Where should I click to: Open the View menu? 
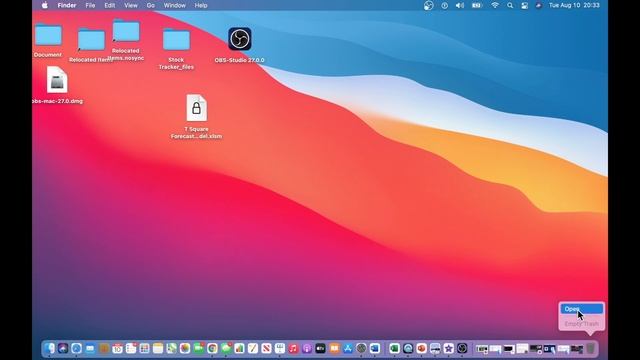click(131, 5)
